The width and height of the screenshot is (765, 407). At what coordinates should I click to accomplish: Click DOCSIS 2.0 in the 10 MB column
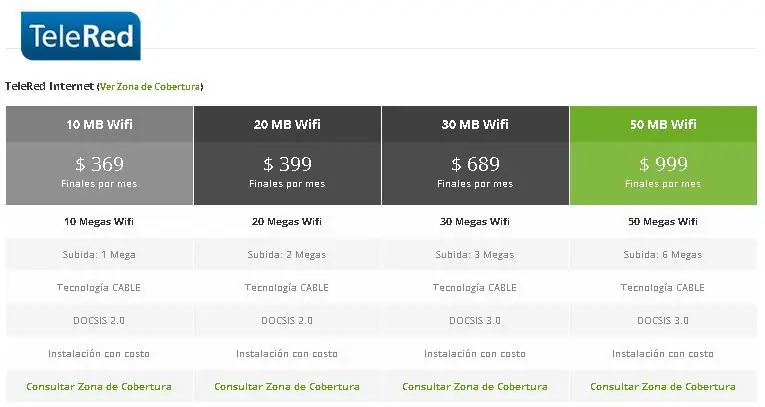point(99,321)
